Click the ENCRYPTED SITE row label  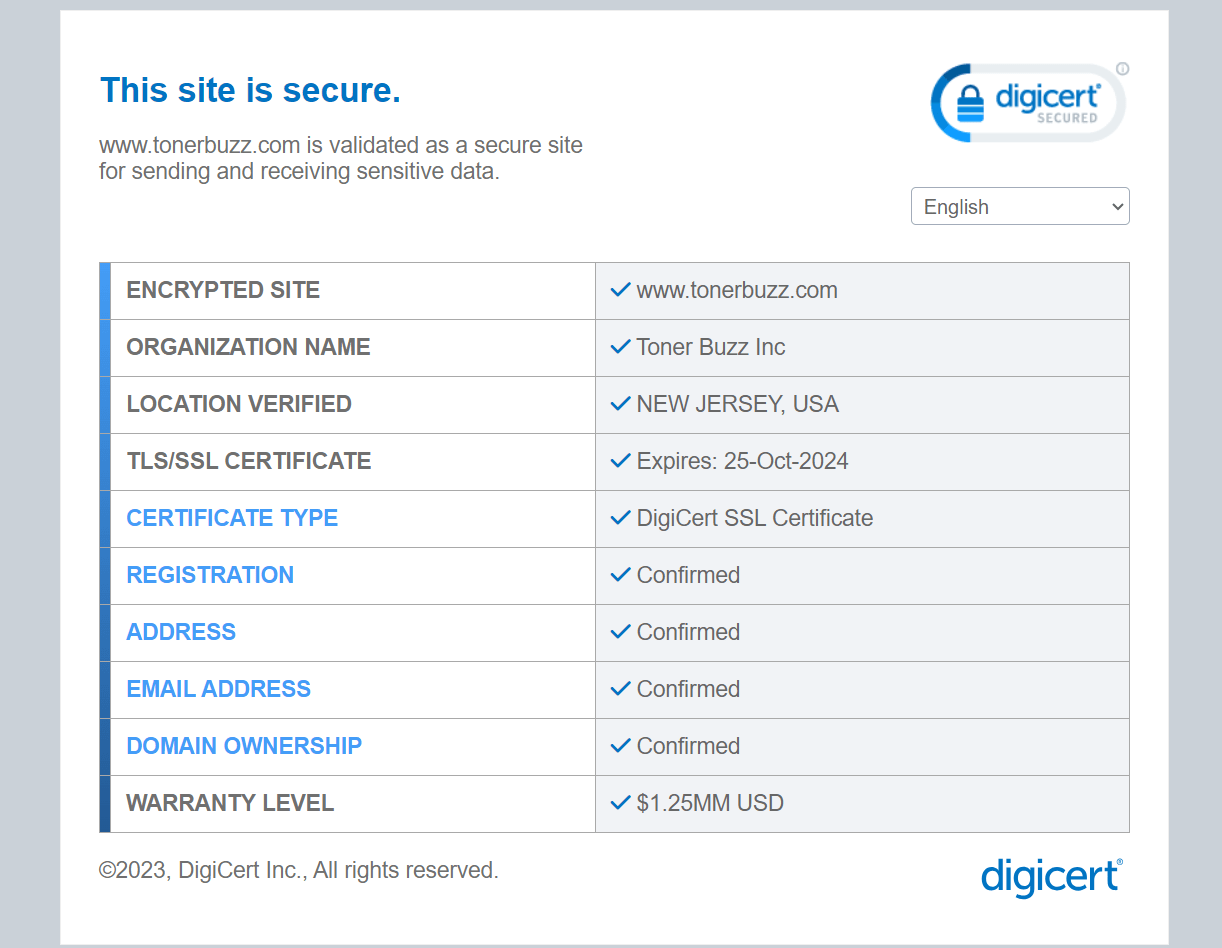(223, 290)
